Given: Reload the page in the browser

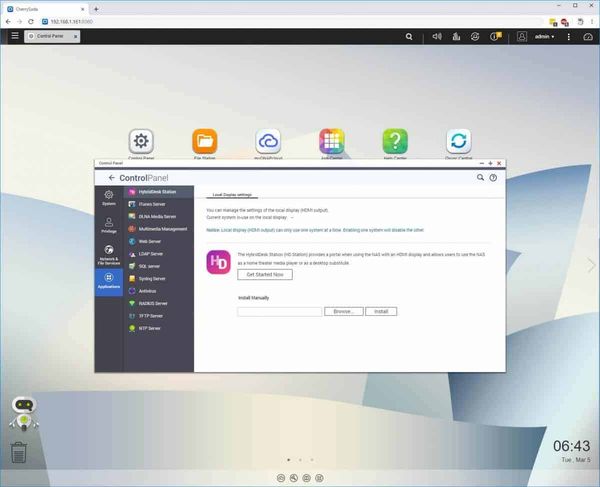Looking at the screenshot, I should tap(31, 22).
